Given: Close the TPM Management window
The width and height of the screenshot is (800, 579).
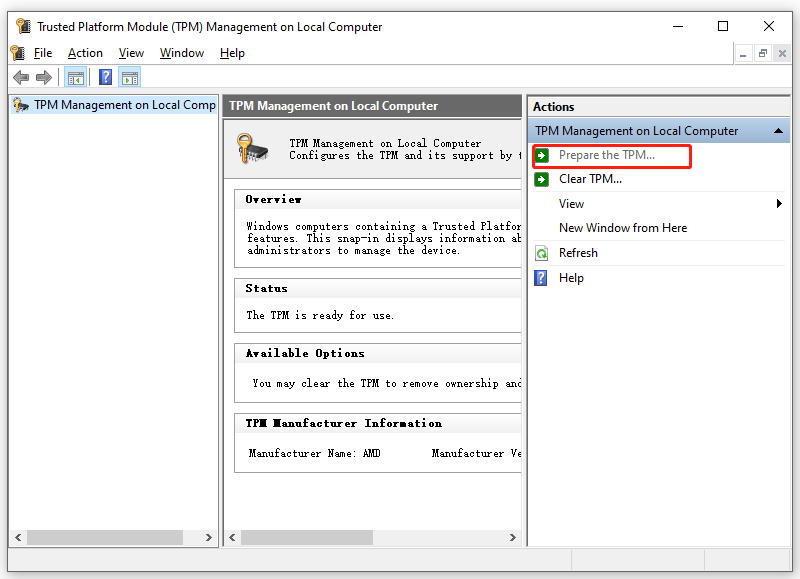Looking at the screenshot, I should pos(769,27).
